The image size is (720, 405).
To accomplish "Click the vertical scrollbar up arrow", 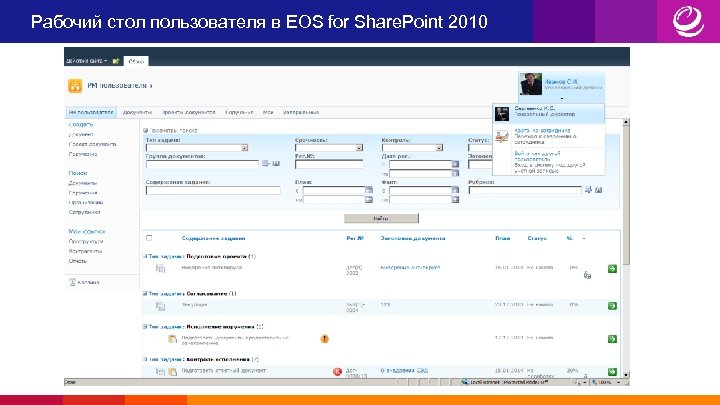I will (625, 122).
